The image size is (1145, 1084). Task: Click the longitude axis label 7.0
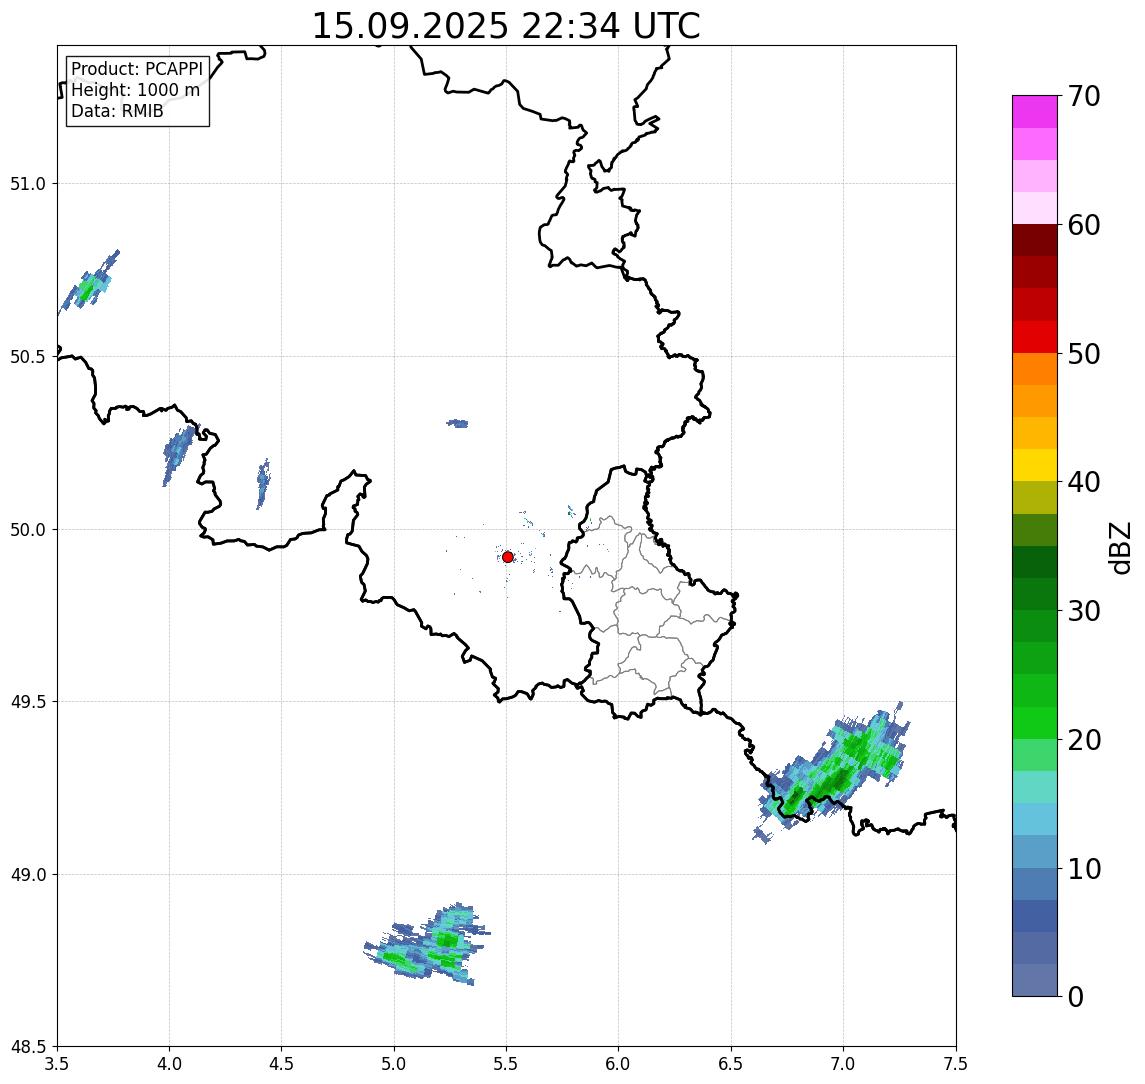click(843, 1064)
